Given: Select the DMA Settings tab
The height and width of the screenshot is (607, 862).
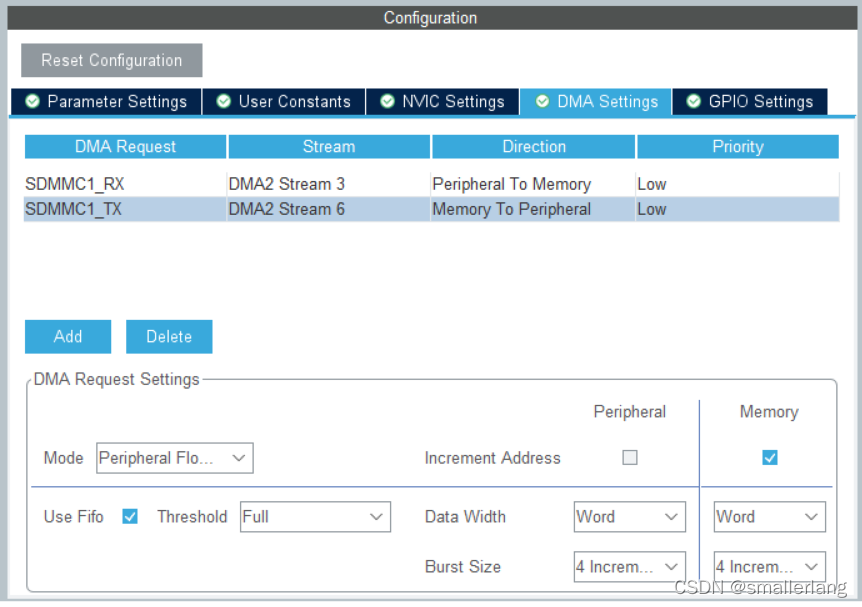Looking at the screenshot, I should click(596, 102).
